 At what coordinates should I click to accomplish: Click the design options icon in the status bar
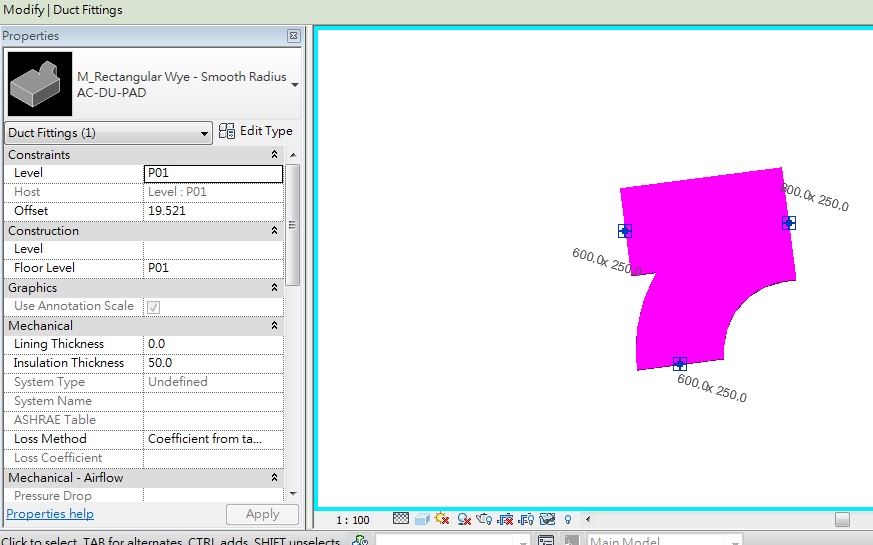pyautogui.click(x=546, y=540)
